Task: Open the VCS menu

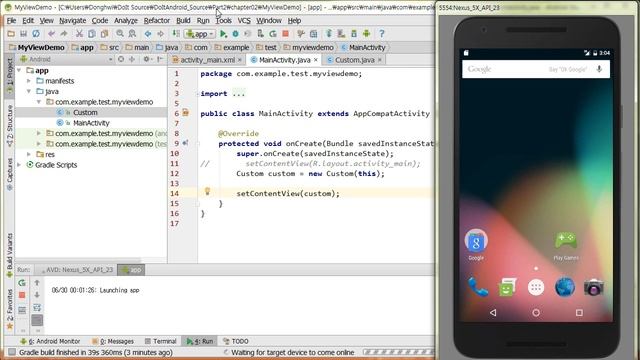Action: click(x=244, y=20)
